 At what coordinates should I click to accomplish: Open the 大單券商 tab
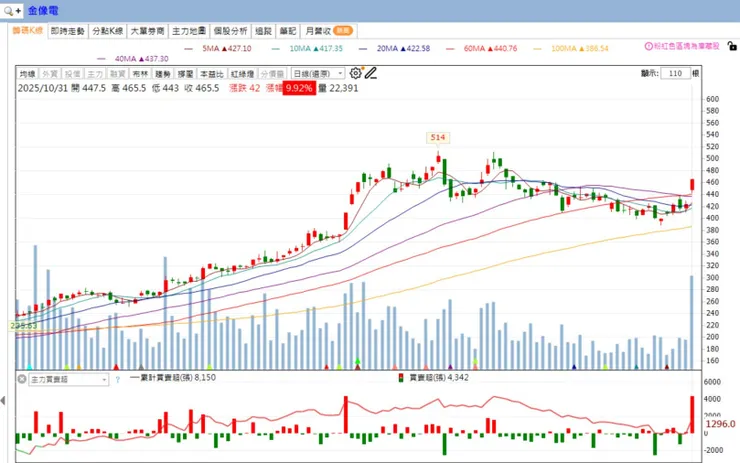pos(147,31)
